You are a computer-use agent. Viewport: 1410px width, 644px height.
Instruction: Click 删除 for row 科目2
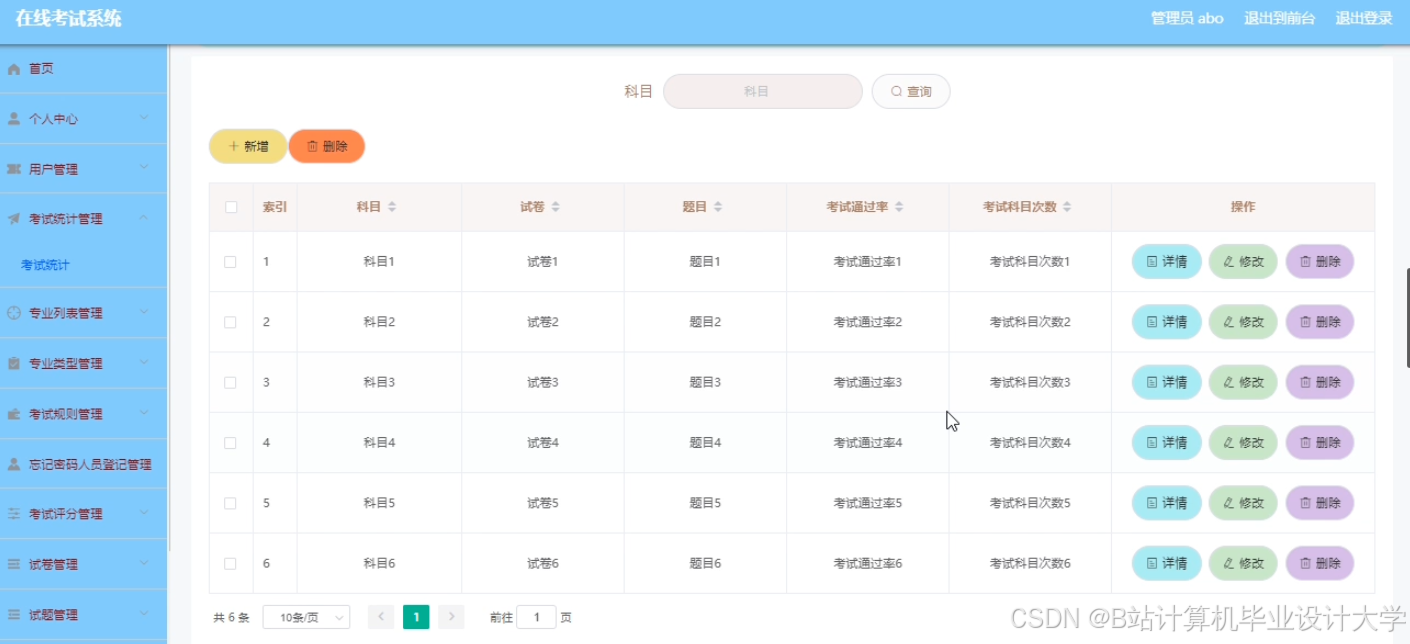click(1320, 322)
